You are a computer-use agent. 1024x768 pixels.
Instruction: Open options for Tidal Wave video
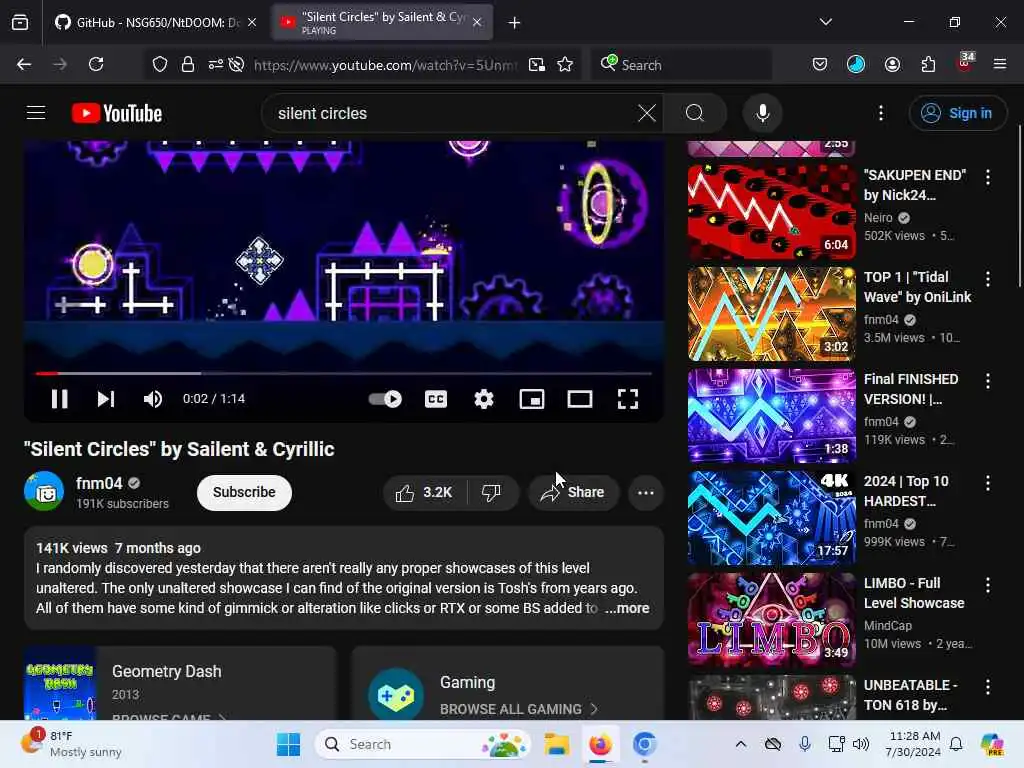pos(988,279)
